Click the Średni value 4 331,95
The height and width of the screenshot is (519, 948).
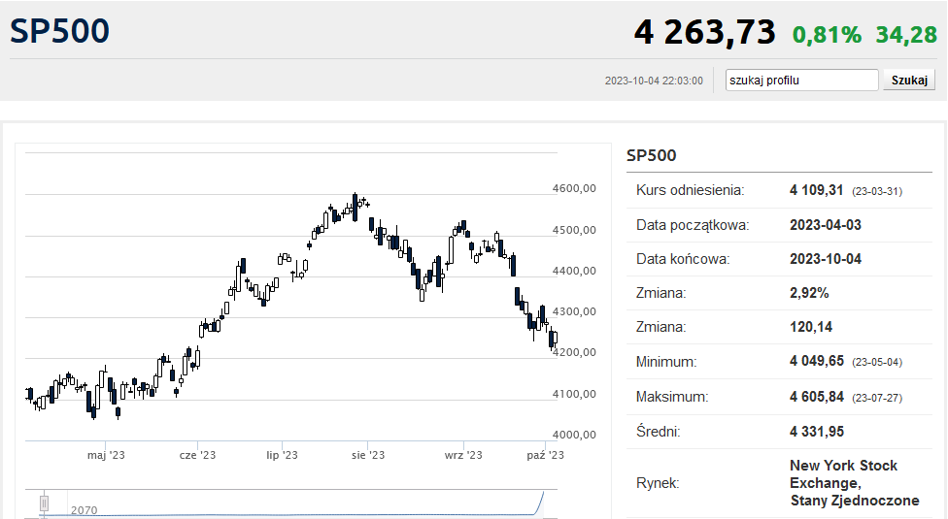tap(818, 431)
